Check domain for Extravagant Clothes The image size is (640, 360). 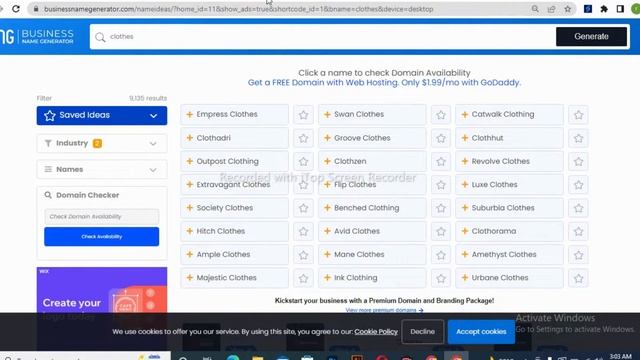coord(233,184)
